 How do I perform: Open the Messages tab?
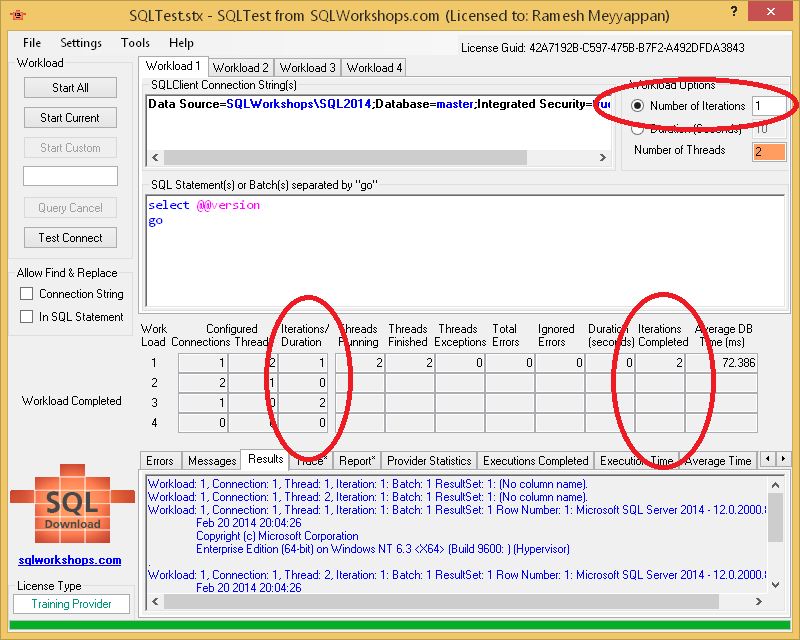[x=212, y=461]
